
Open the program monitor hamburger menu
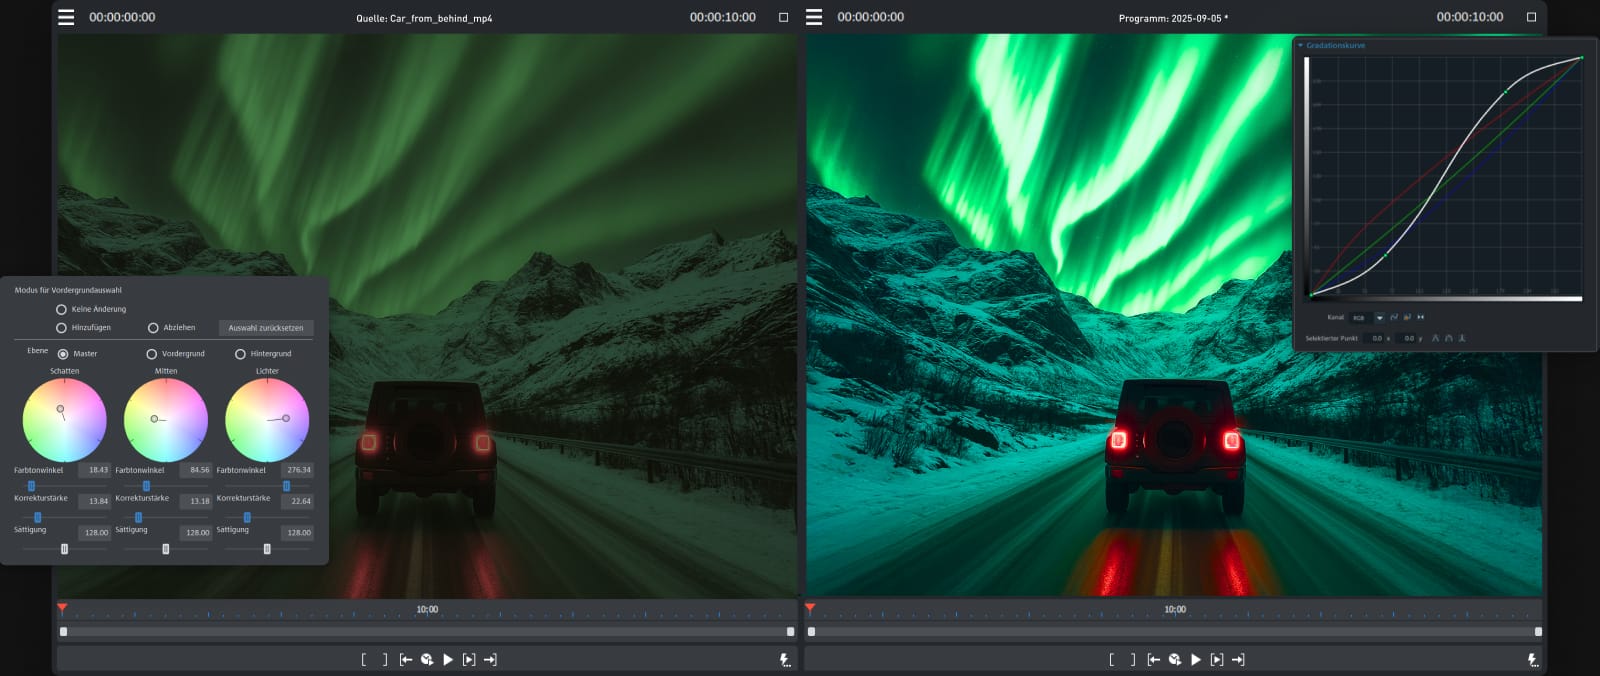pos(814,17)
